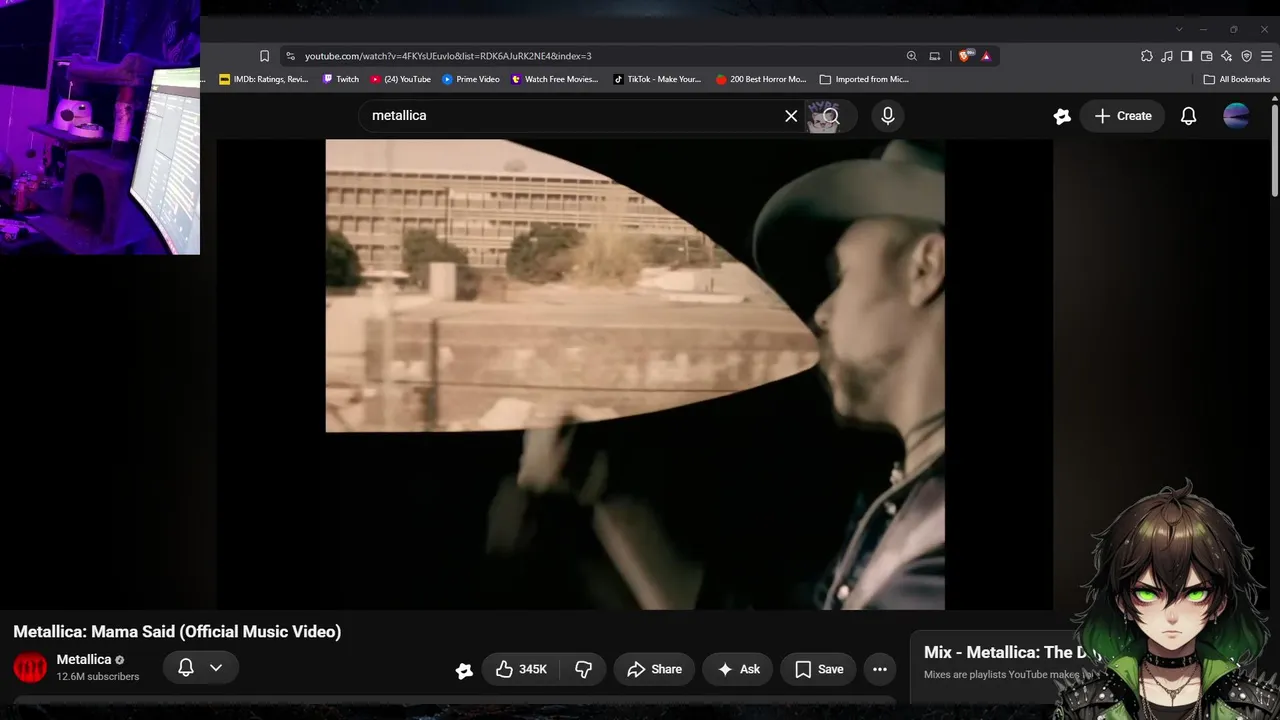The width and height of the screenshot is (1280, 720).
Task: Open the 200 Best Horror Mo... bookmark
Action: click(761, 79)
